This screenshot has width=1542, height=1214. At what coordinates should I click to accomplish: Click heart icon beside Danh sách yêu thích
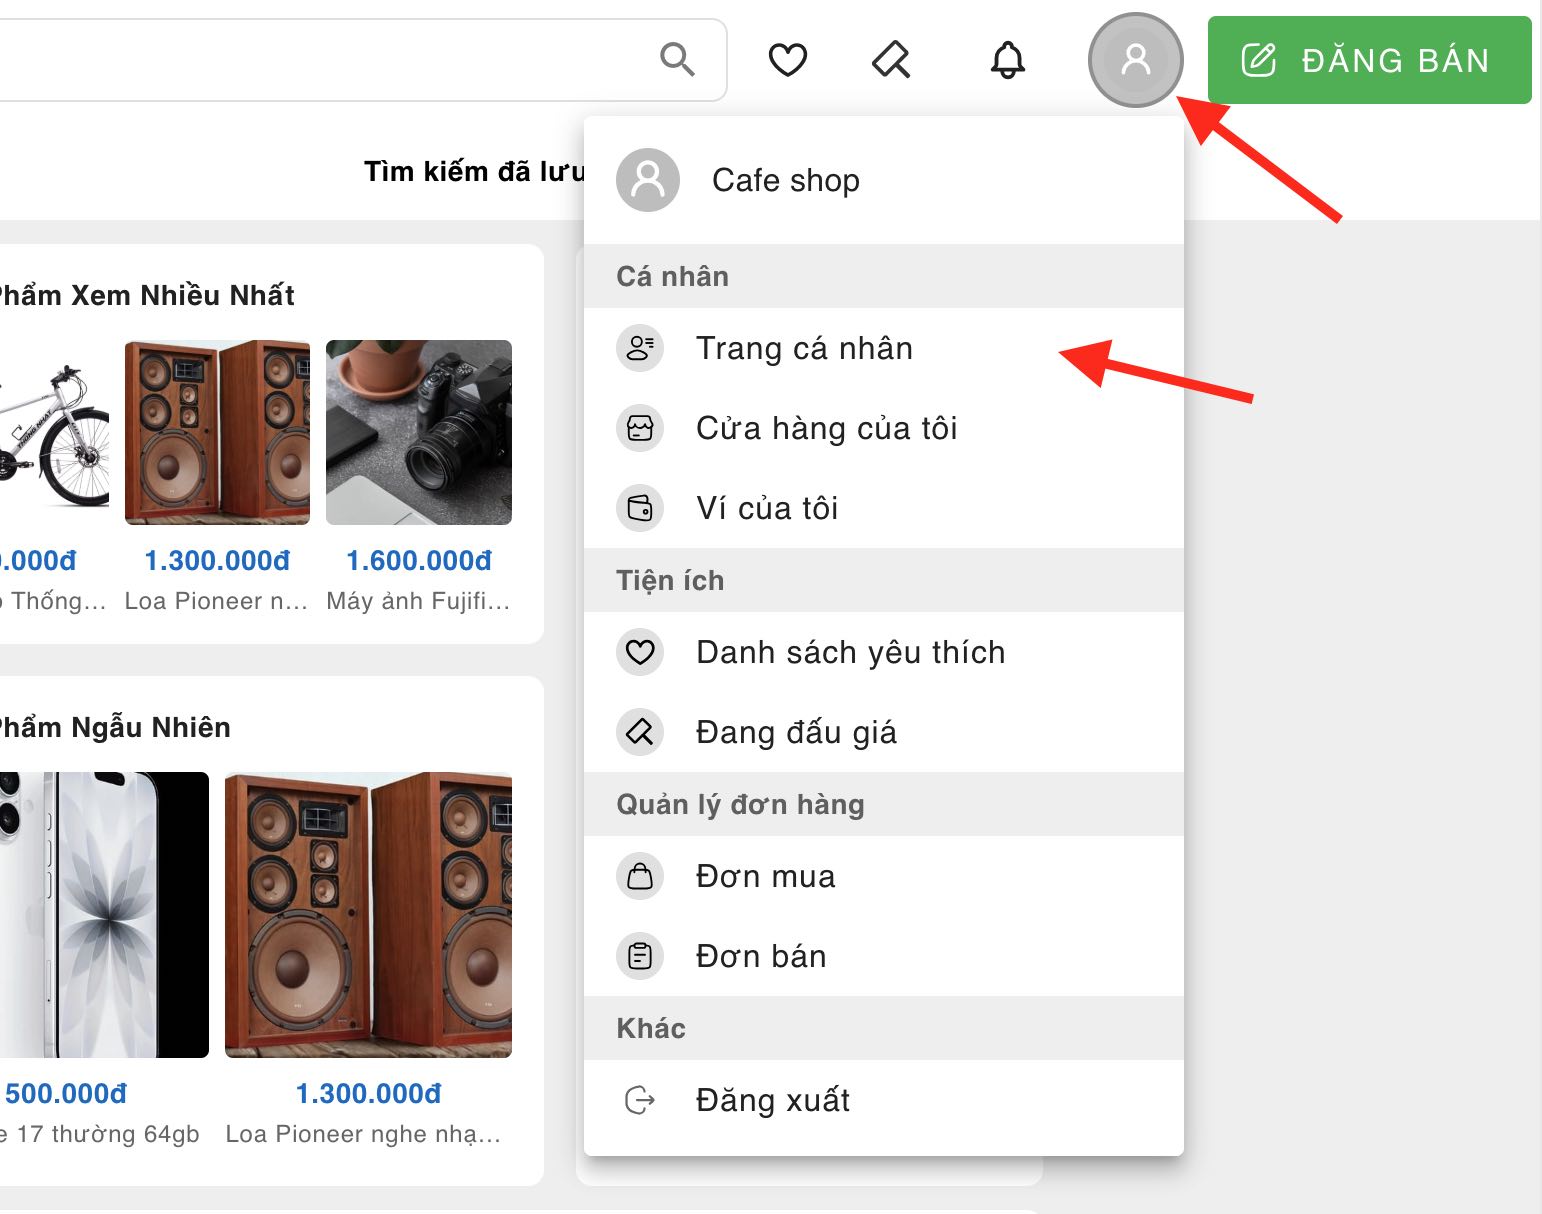click(x=640, y=652)
